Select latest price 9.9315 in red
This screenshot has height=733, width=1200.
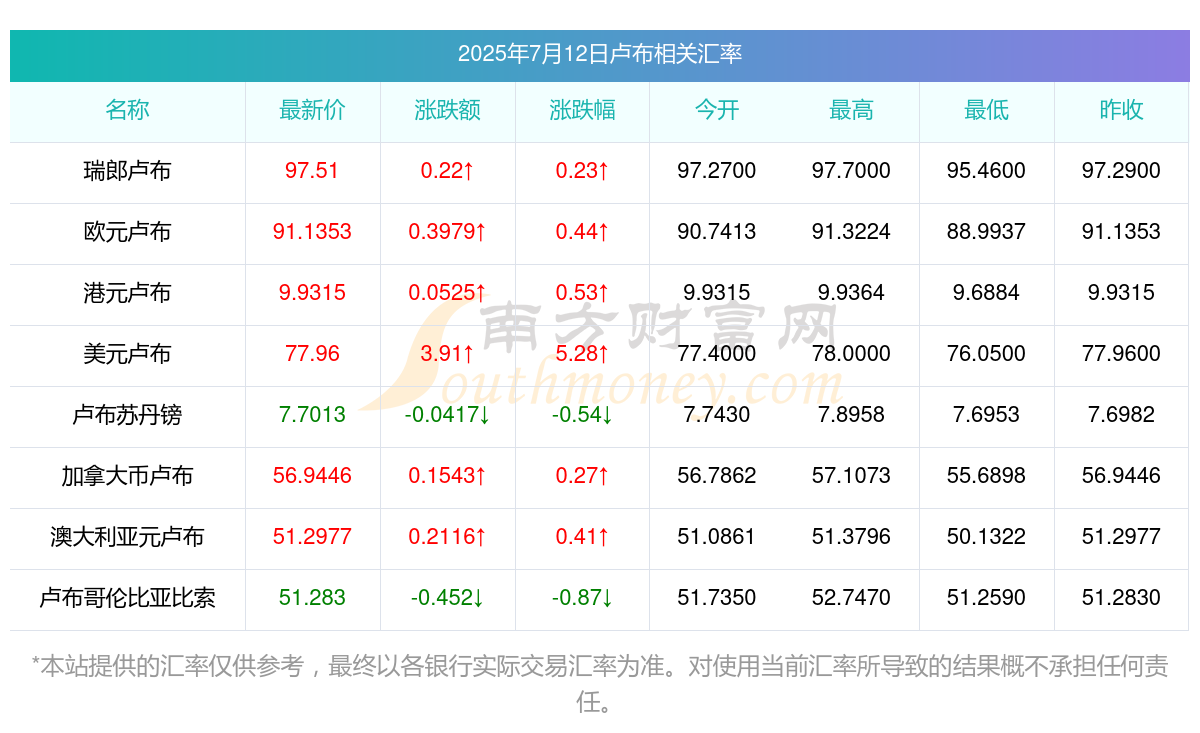pos(312,293)
